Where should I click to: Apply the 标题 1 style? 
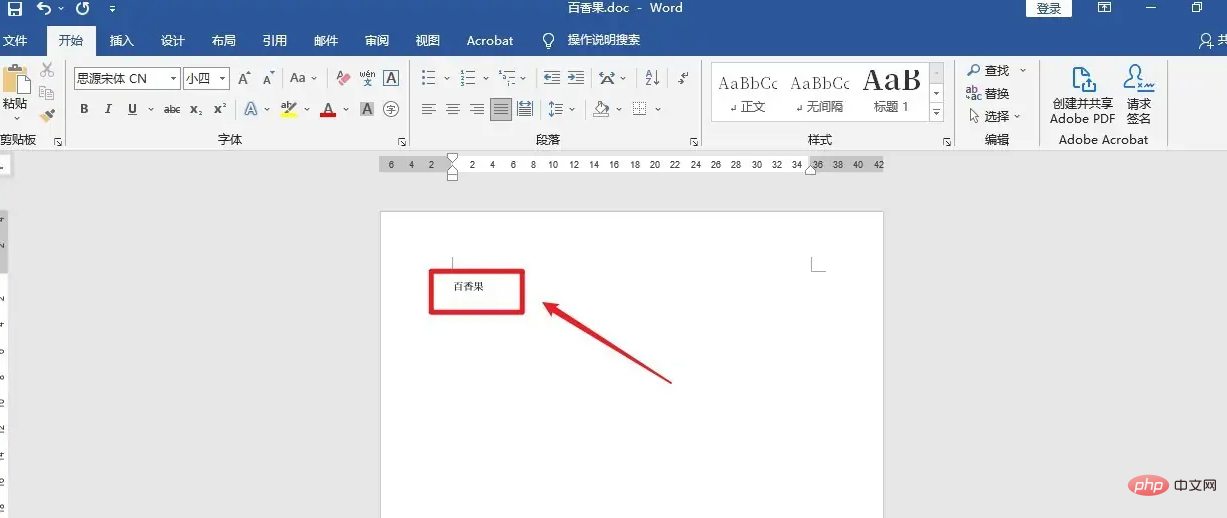(892, 92)
